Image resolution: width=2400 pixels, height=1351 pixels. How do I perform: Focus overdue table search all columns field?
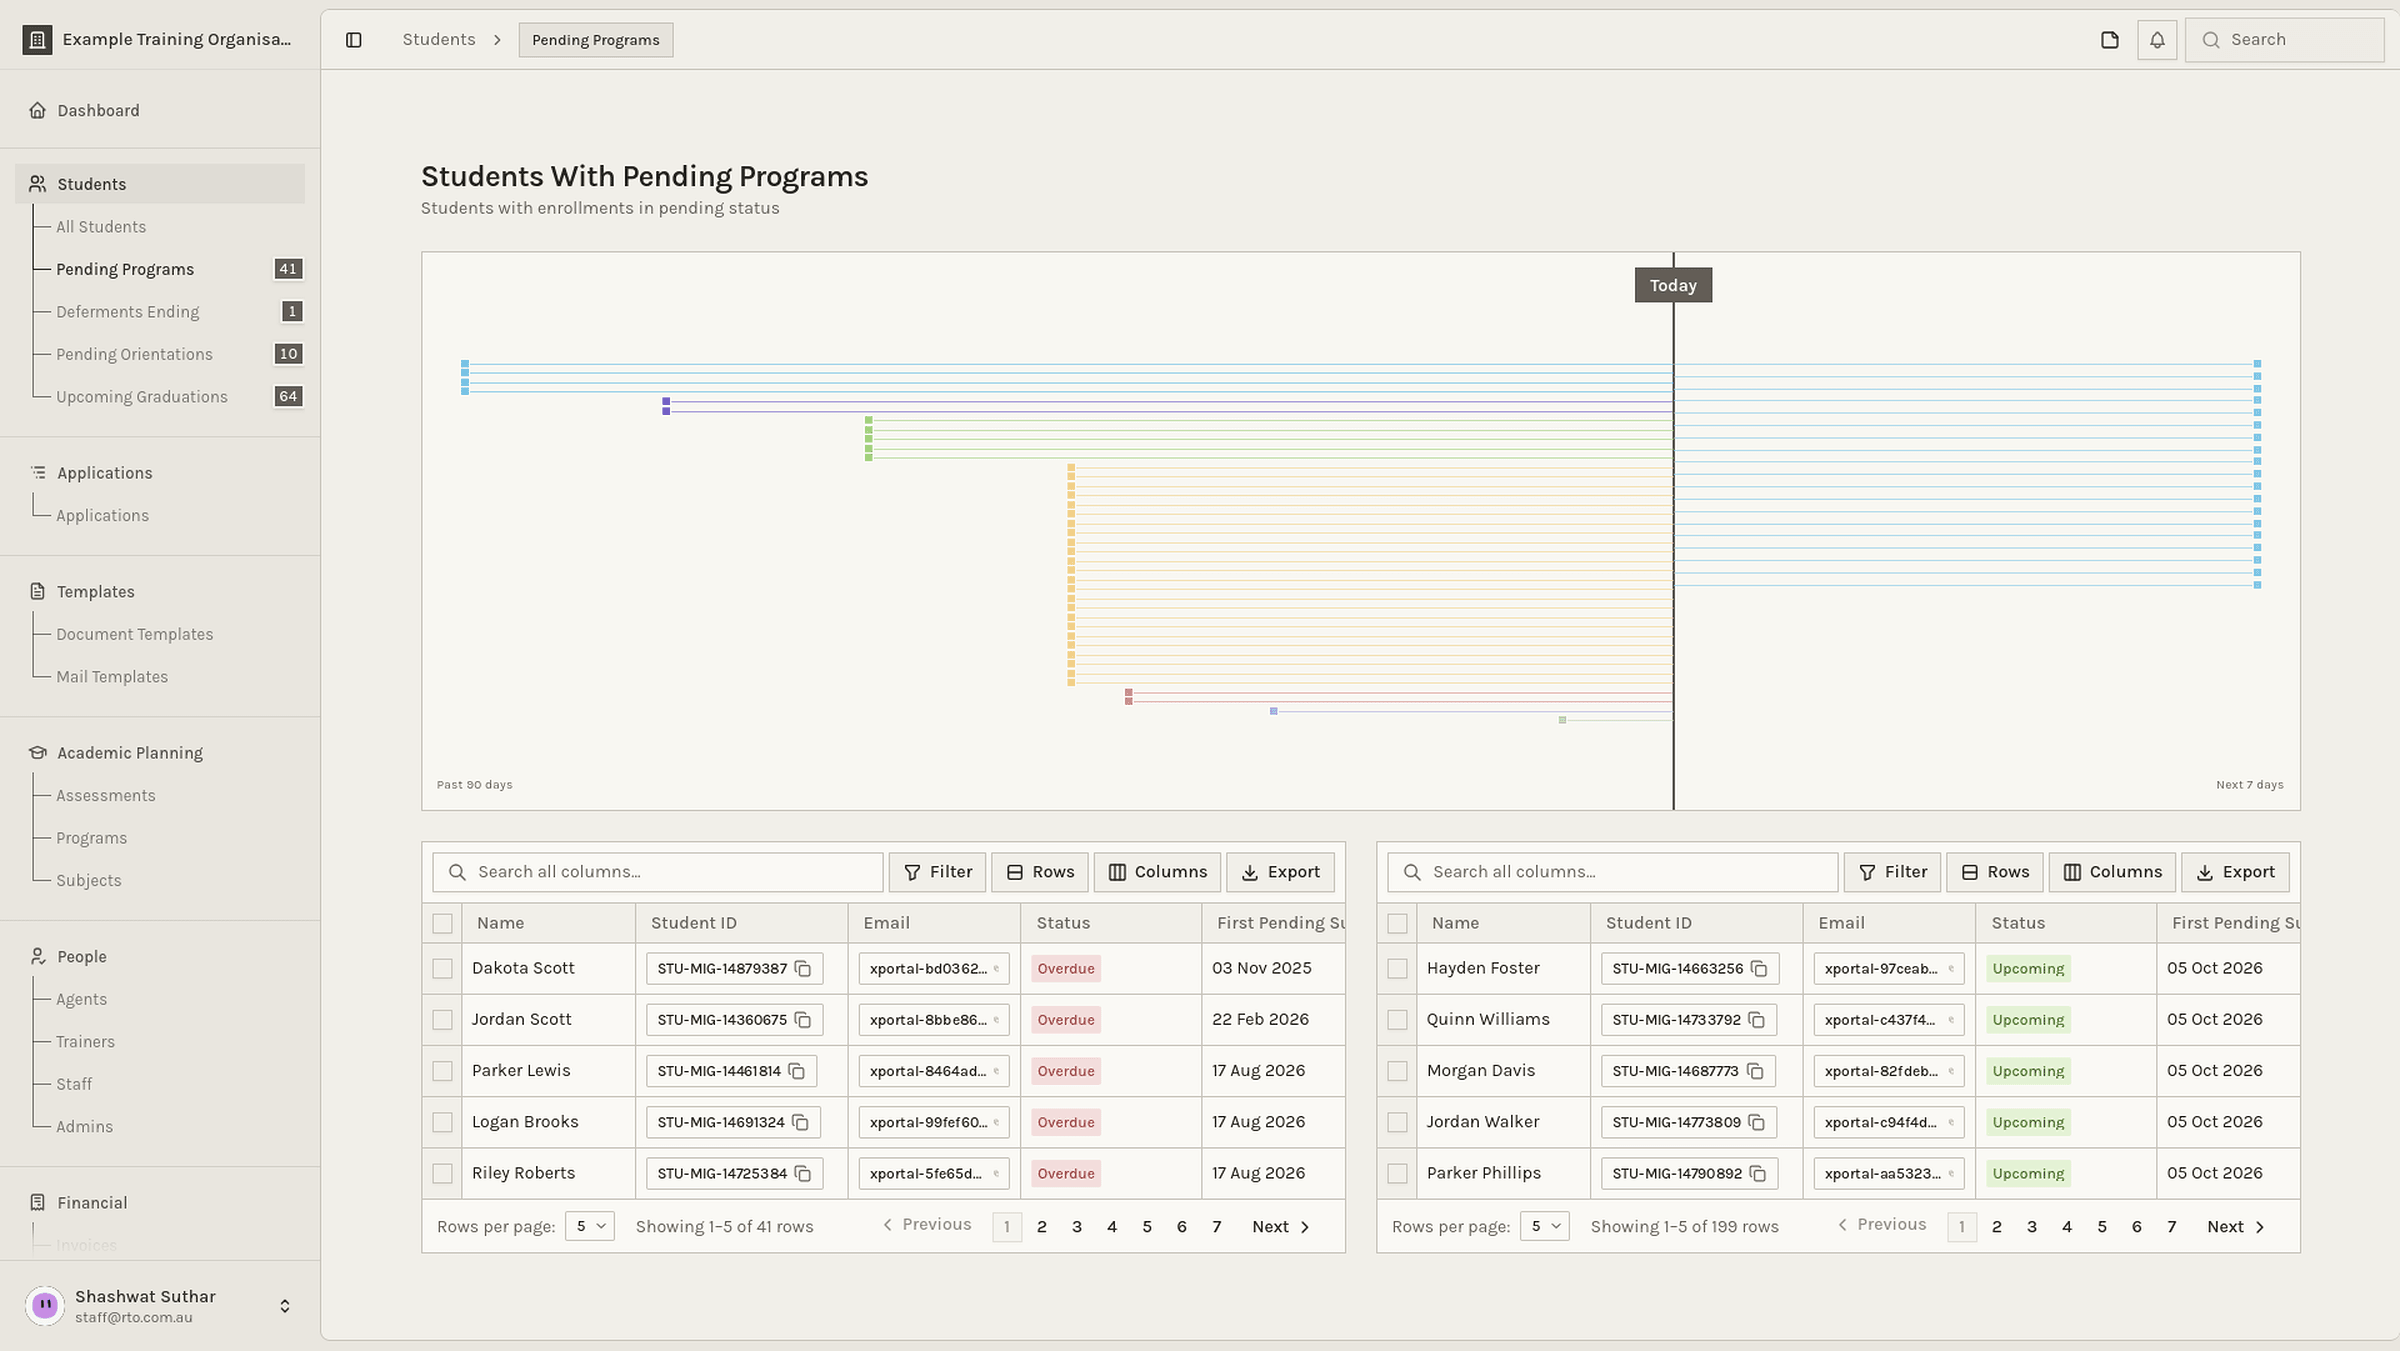coord(657,872)
